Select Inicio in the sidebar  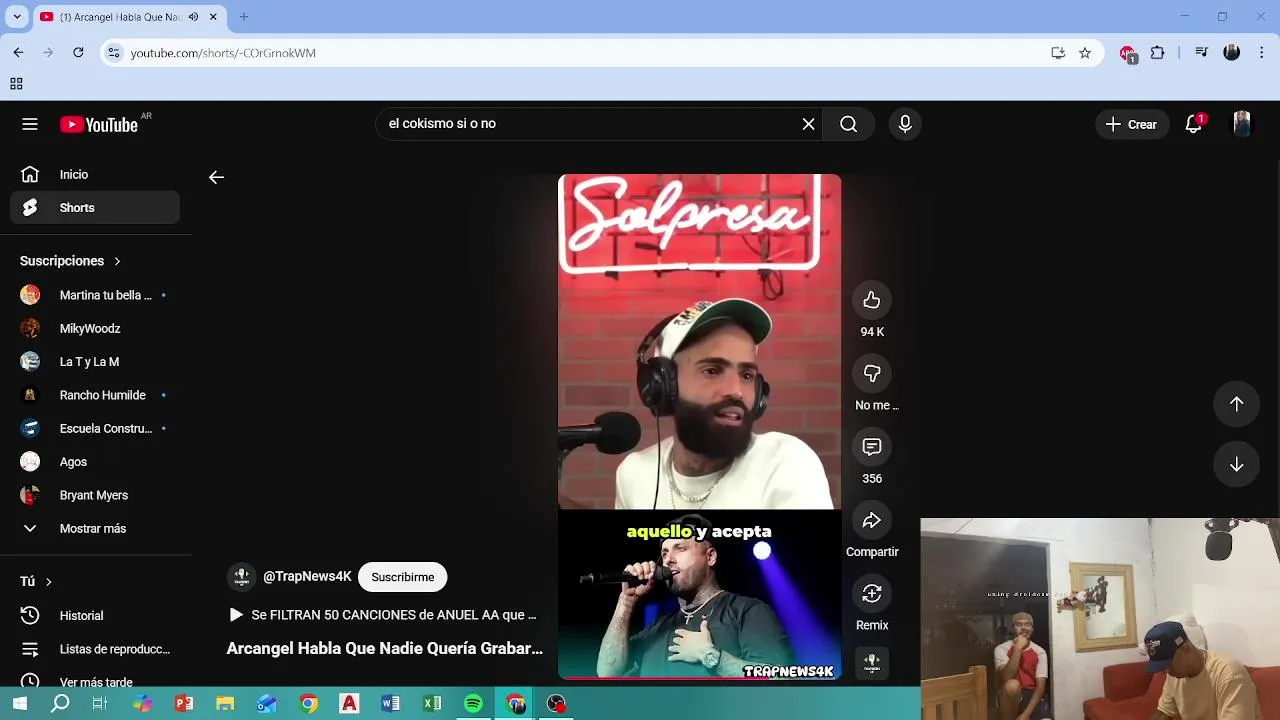tap(95, 174)
